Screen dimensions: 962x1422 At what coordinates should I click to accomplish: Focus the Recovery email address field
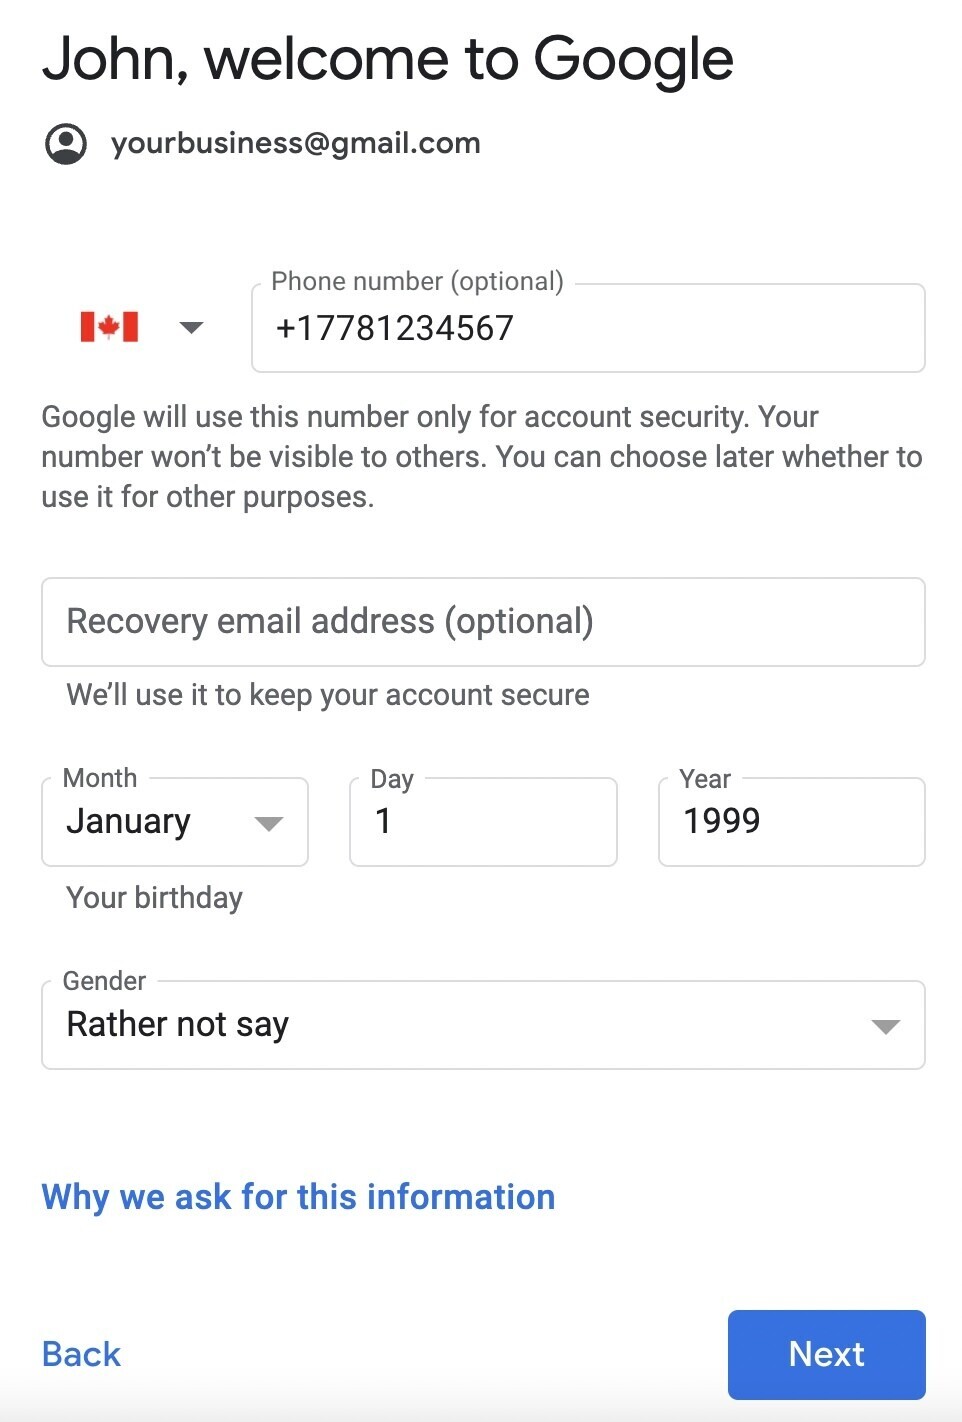point(483,622)
